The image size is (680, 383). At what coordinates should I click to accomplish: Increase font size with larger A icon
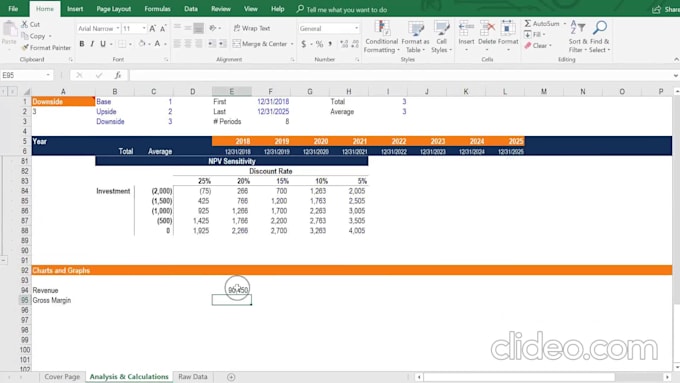click(x=153, y=29)
